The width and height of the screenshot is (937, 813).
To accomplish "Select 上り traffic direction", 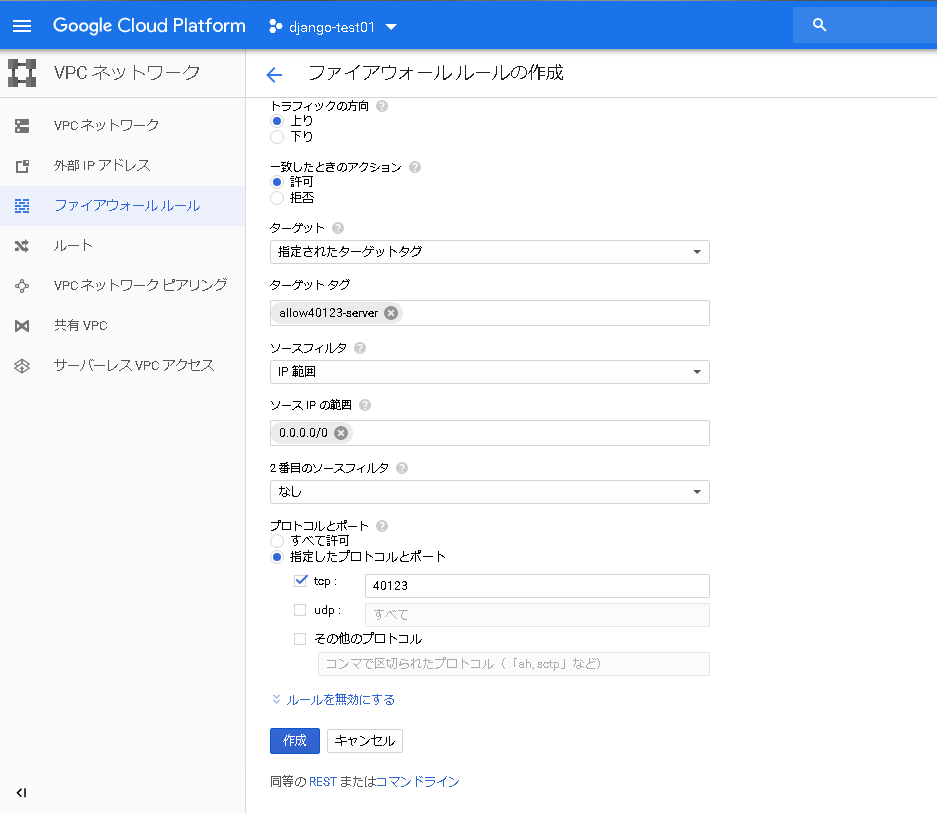I will (x=277, y=121).
